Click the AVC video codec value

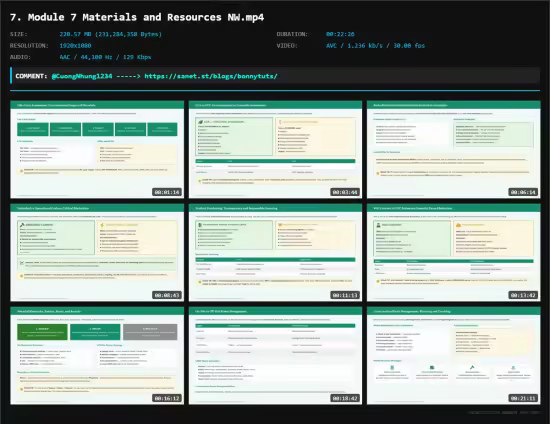(375, 46)
